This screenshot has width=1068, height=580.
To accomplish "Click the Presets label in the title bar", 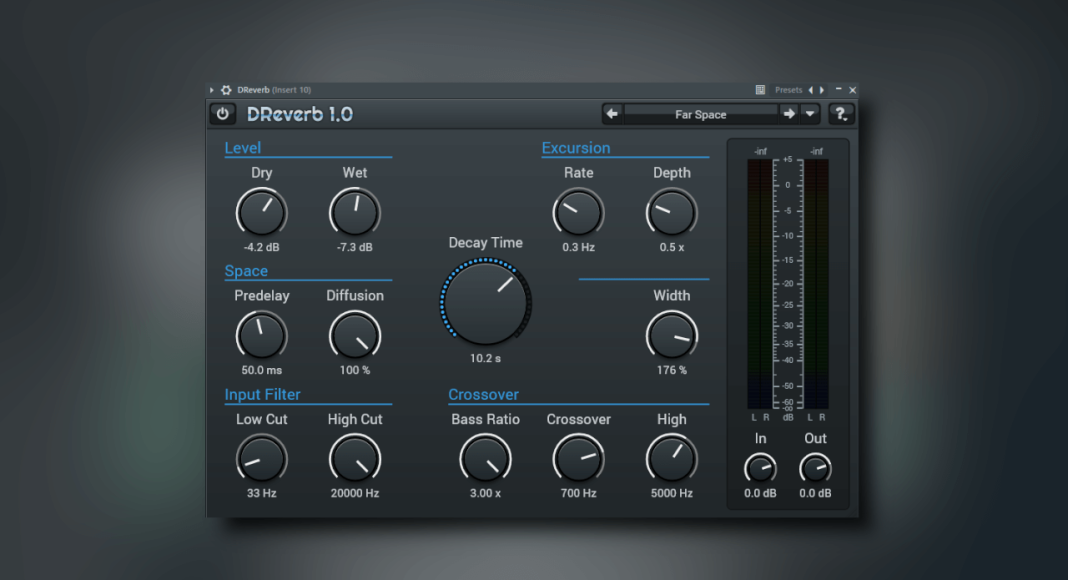I will click(789, 90).
